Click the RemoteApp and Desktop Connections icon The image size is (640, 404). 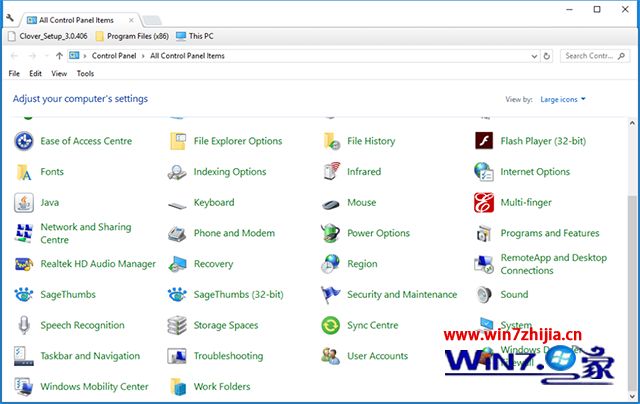484,264
